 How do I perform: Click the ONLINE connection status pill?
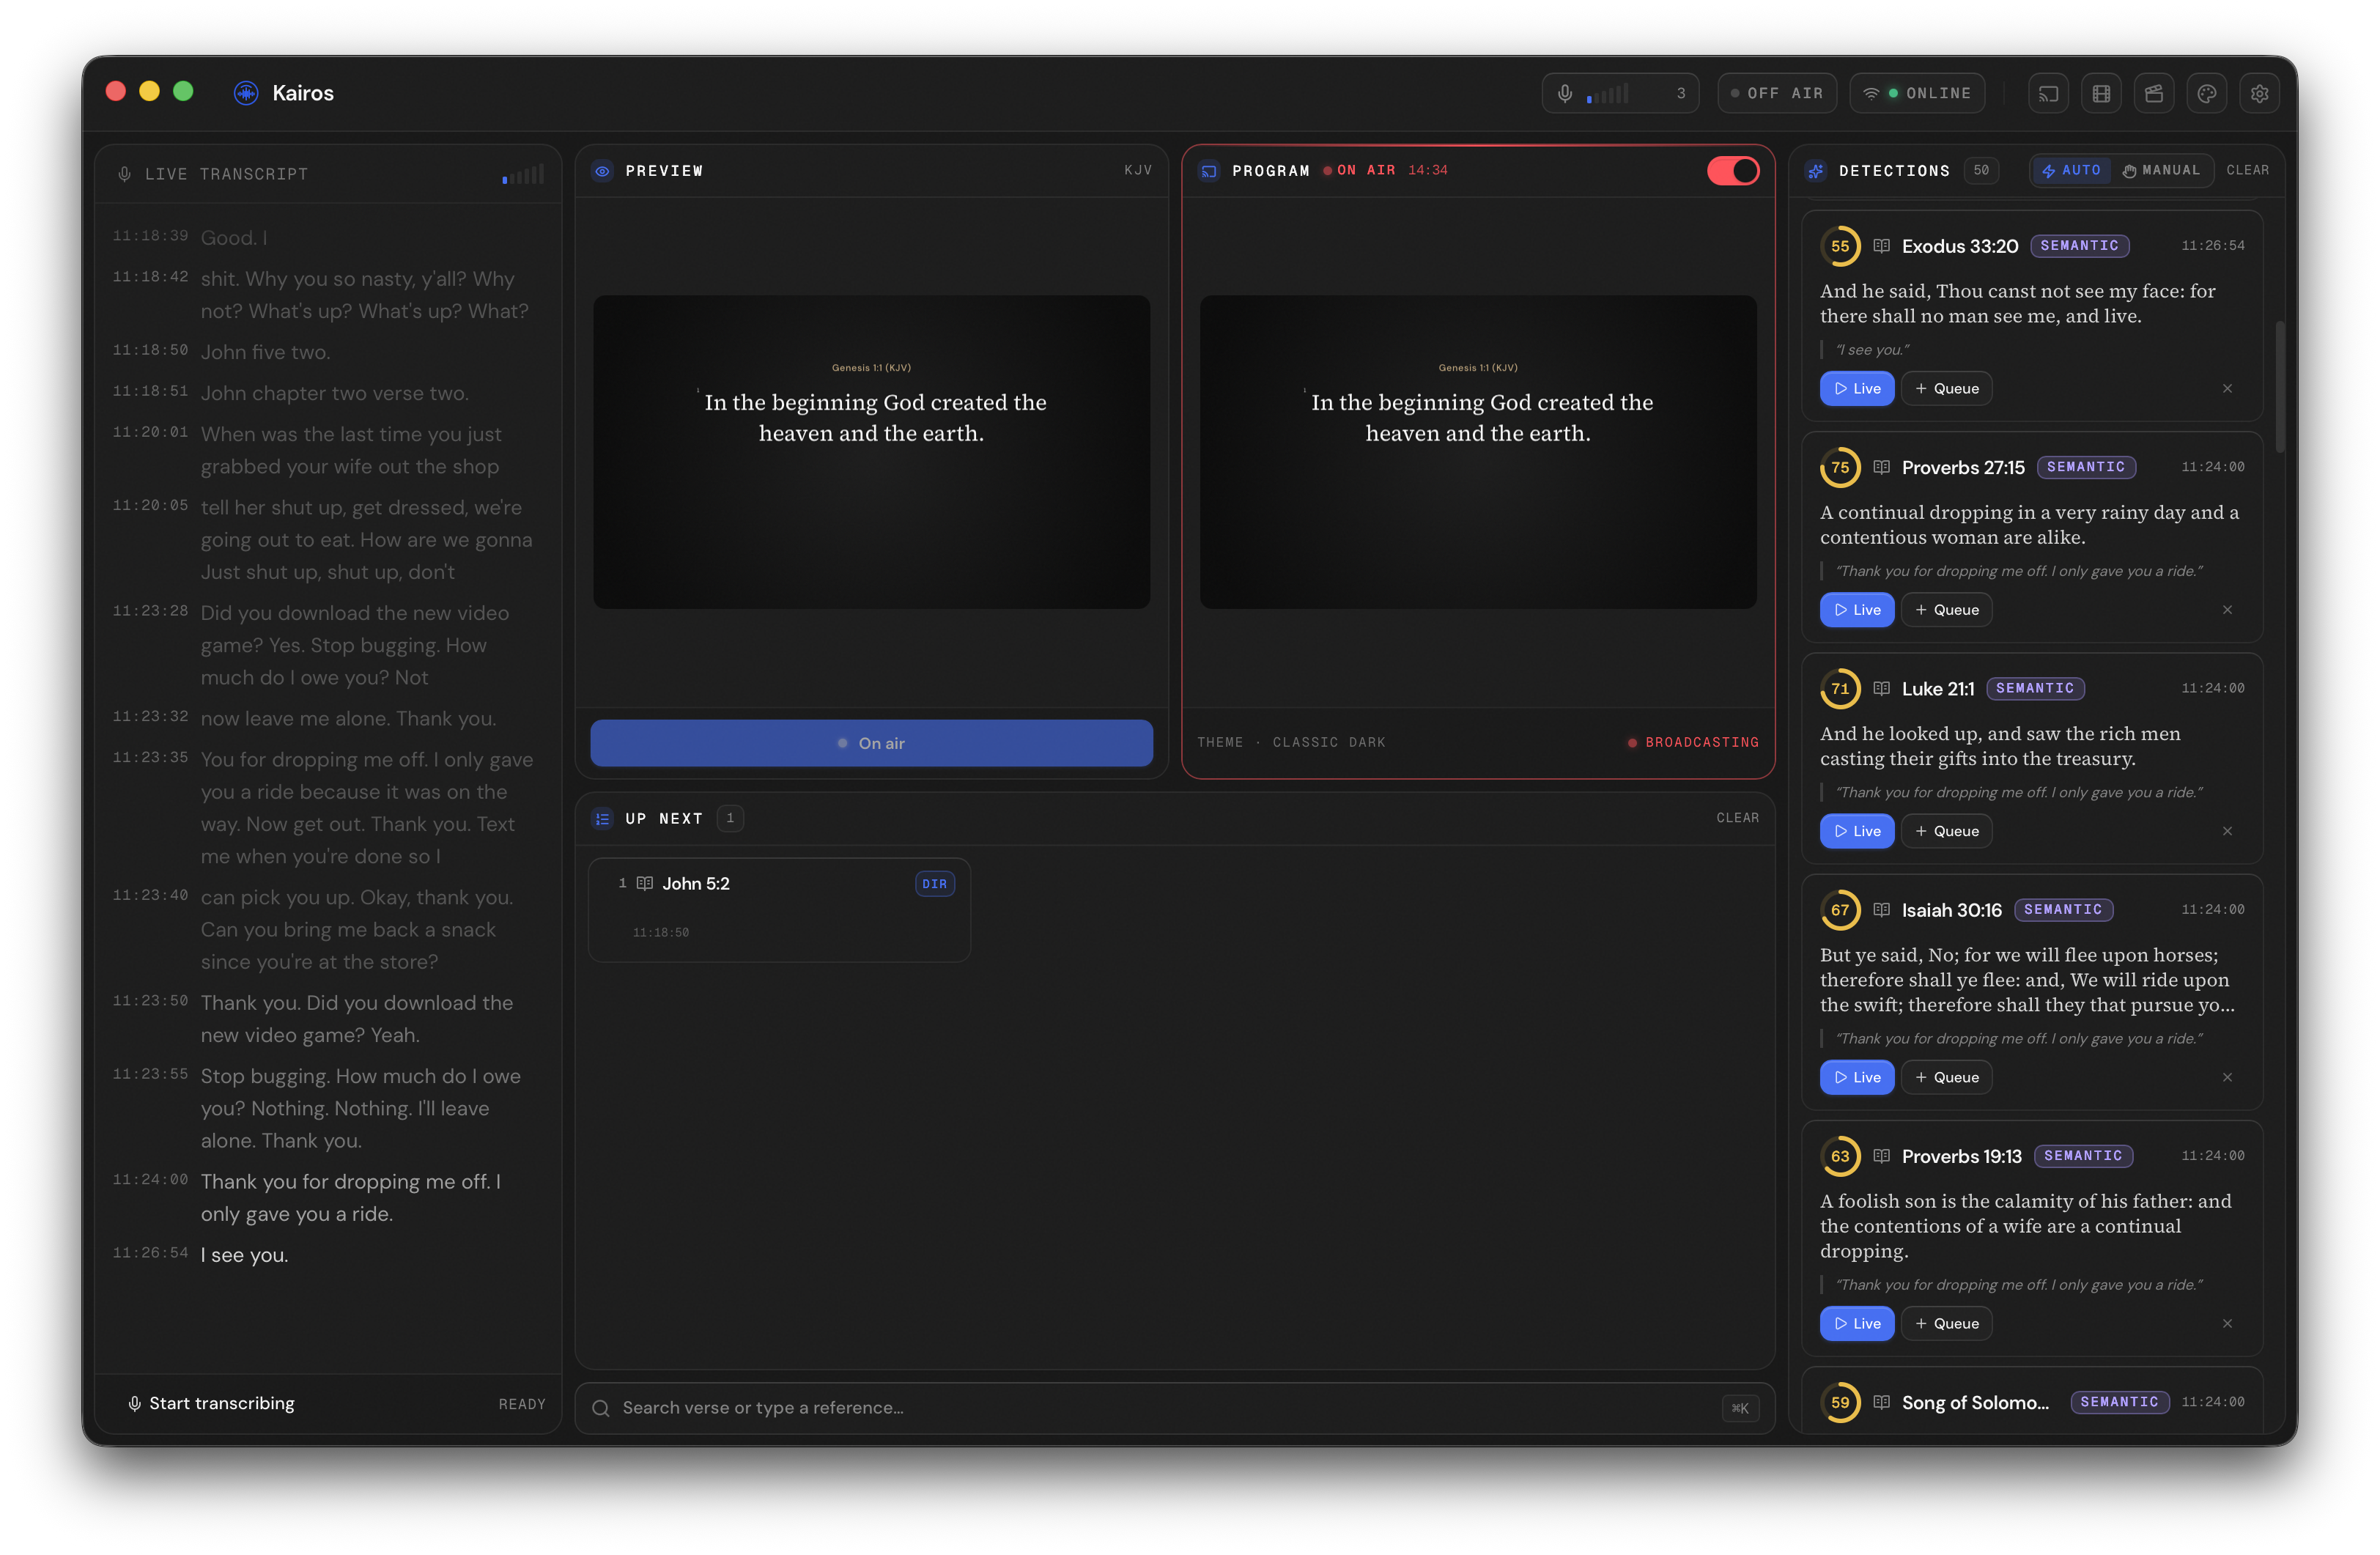pyautogui.click(x=1917, y=93)
